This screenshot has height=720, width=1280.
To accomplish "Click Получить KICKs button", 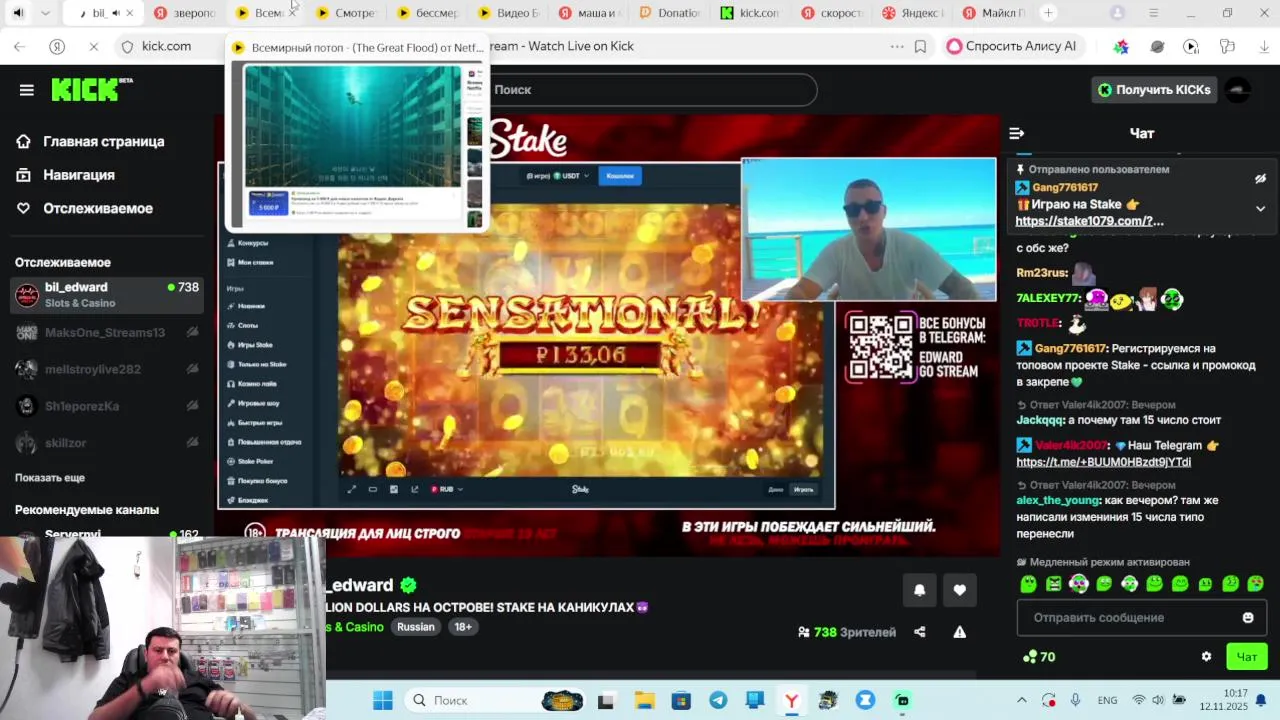I will [x=1153, y=90].
